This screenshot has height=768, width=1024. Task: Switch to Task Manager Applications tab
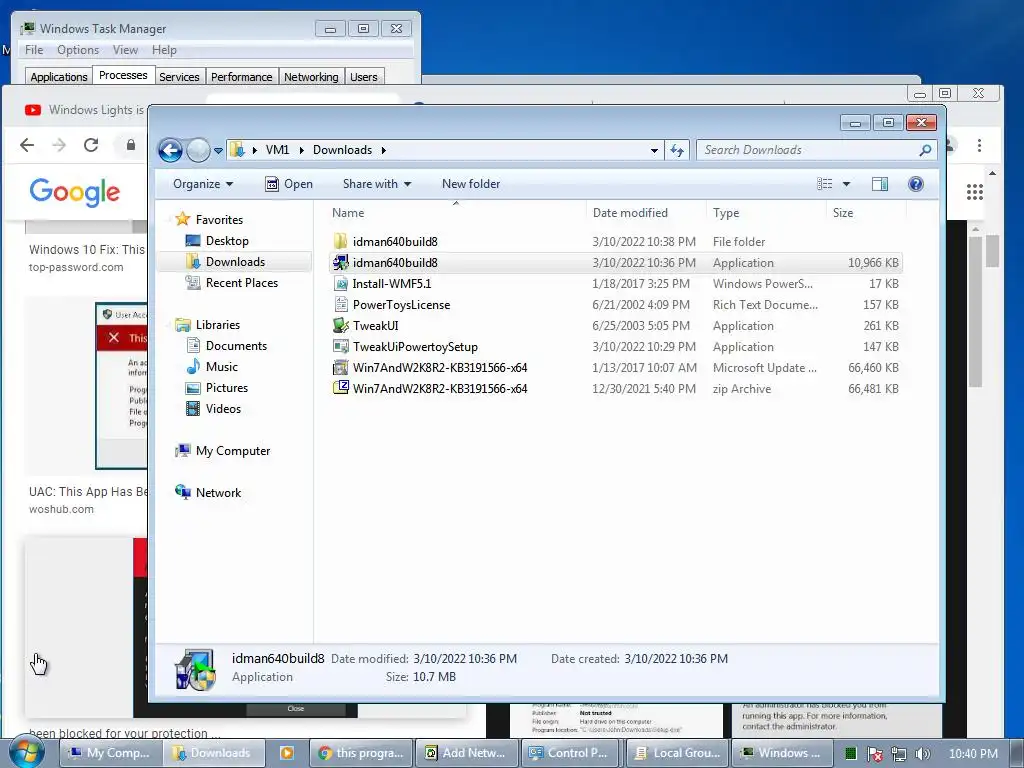point(59,76)
